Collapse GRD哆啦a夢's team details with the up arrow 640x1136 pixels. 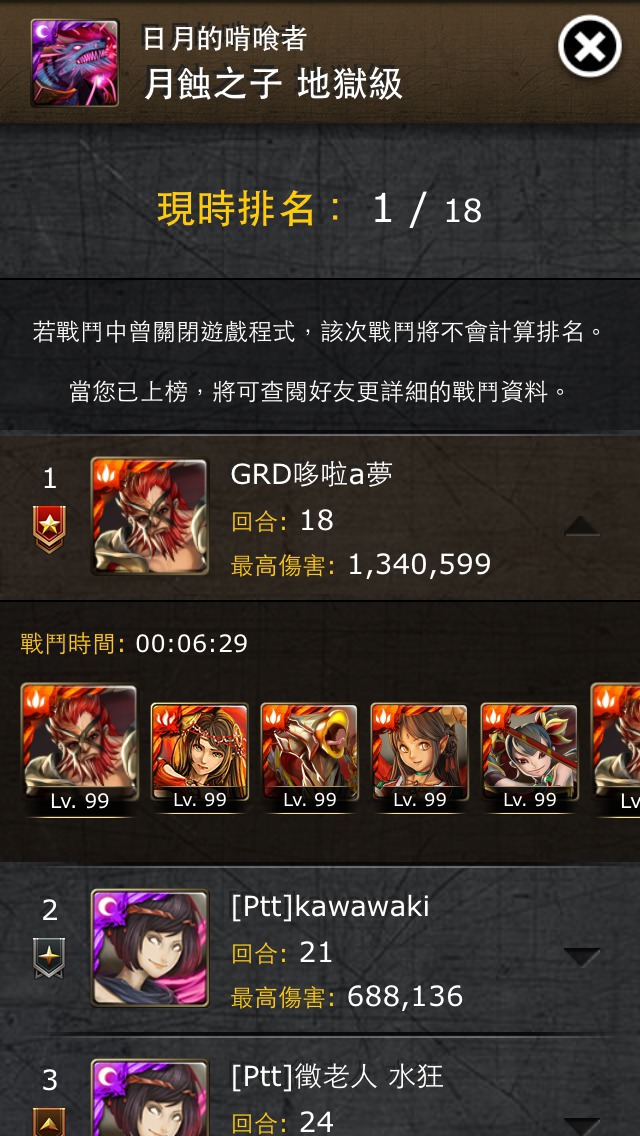tap(582, 526)
